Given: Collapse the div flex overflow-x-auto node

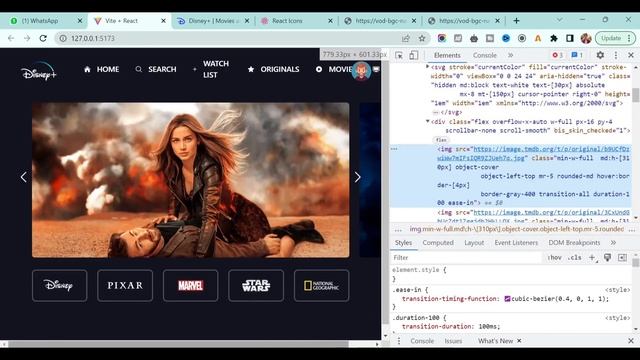Looking at the screenshot, I should [x=427, y=121].
